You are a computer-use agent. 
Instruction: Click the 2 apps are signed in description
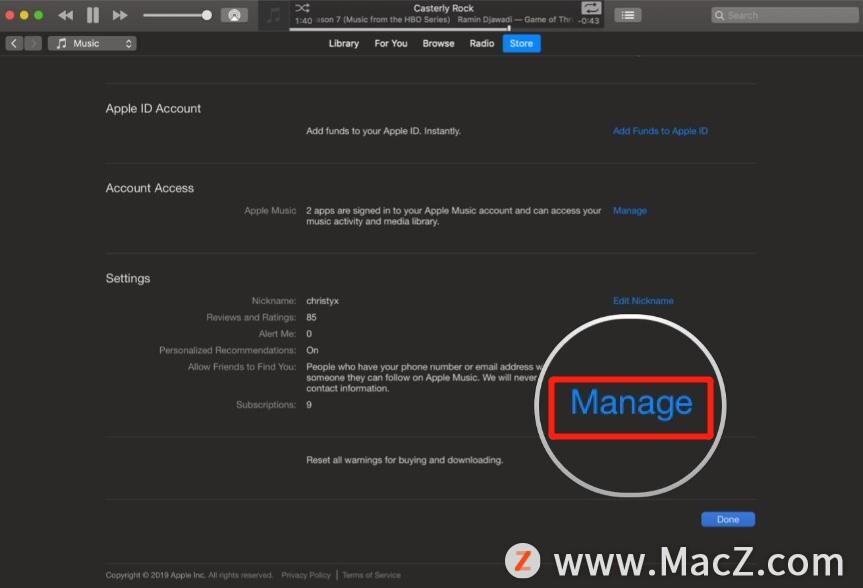pyautogui.click(x=454, y=216)
